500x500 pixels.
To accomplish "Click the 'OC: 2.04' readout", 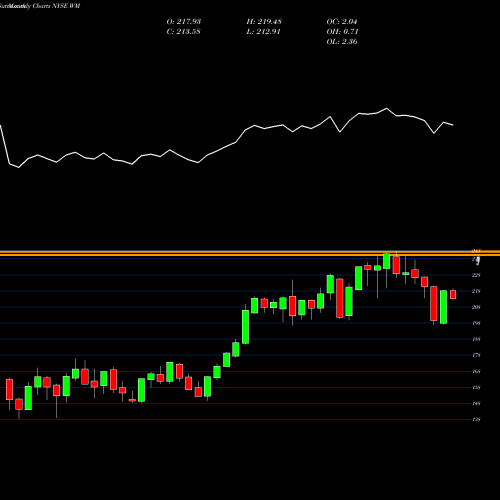I will (x=342, y=22).
